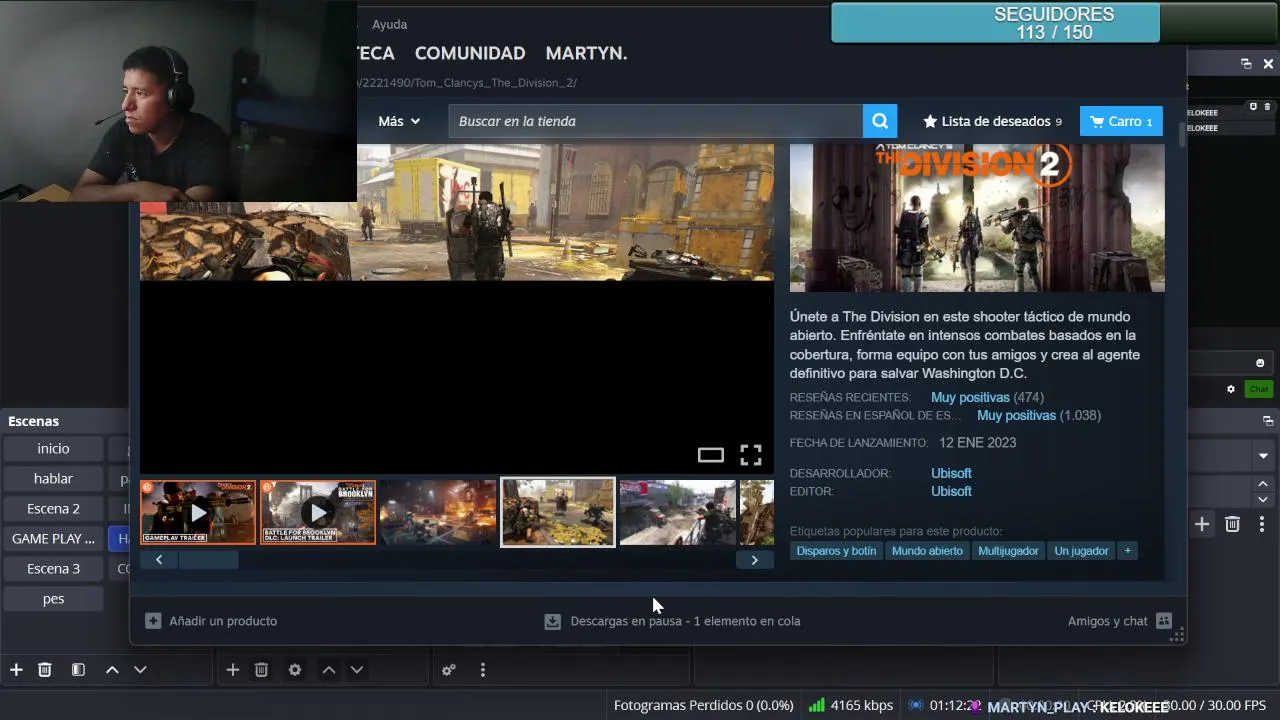Add transition with plus icon in right panel
Viewport: 1280px width, 720px height.
[1202, 524]
